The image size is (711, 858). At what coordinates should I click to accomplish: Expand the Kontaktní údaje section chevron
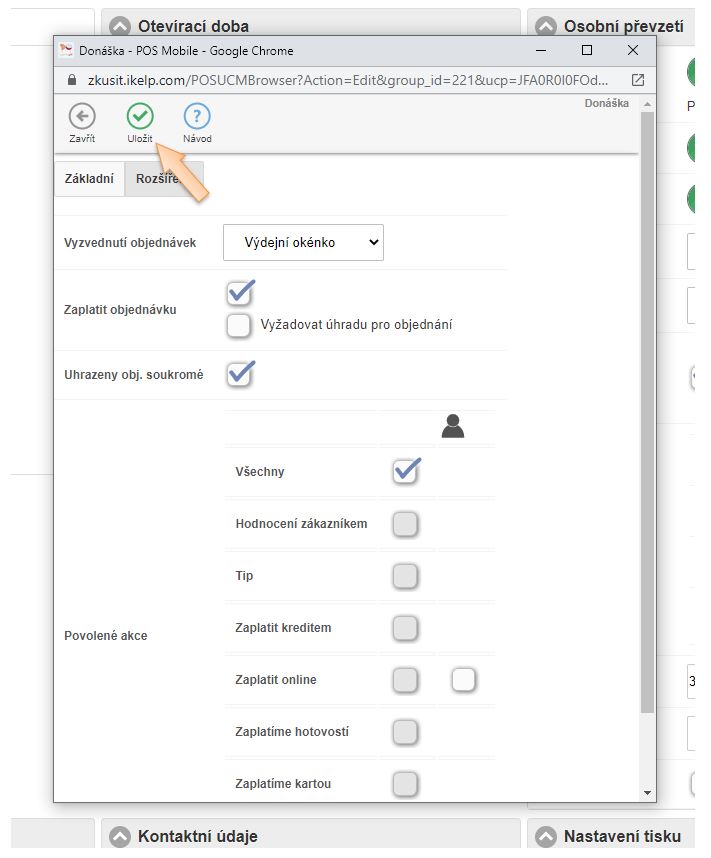[121, 836]
